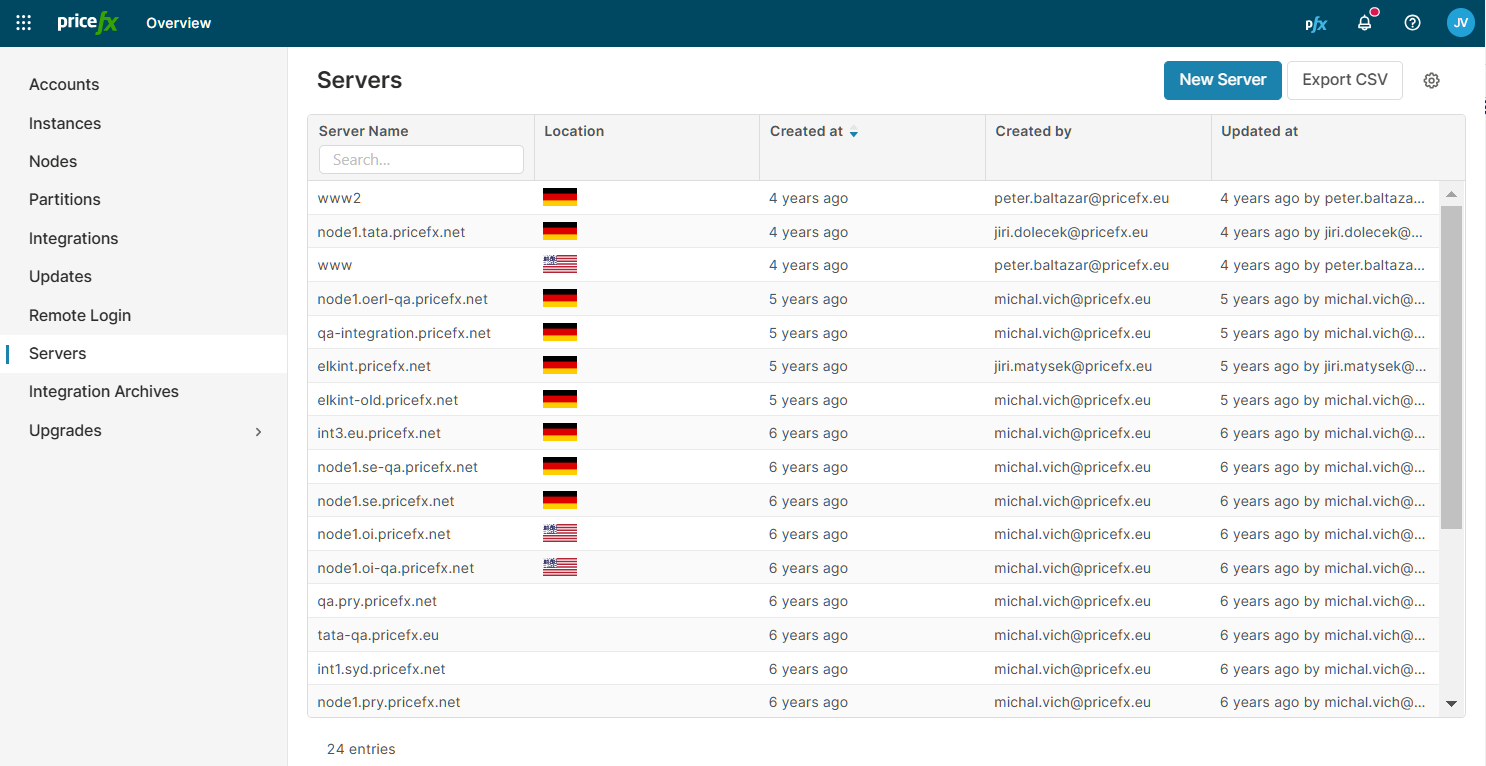
Task: Click the German flag for www2 row
Action: pyautogui.click(x=559, y=198)
